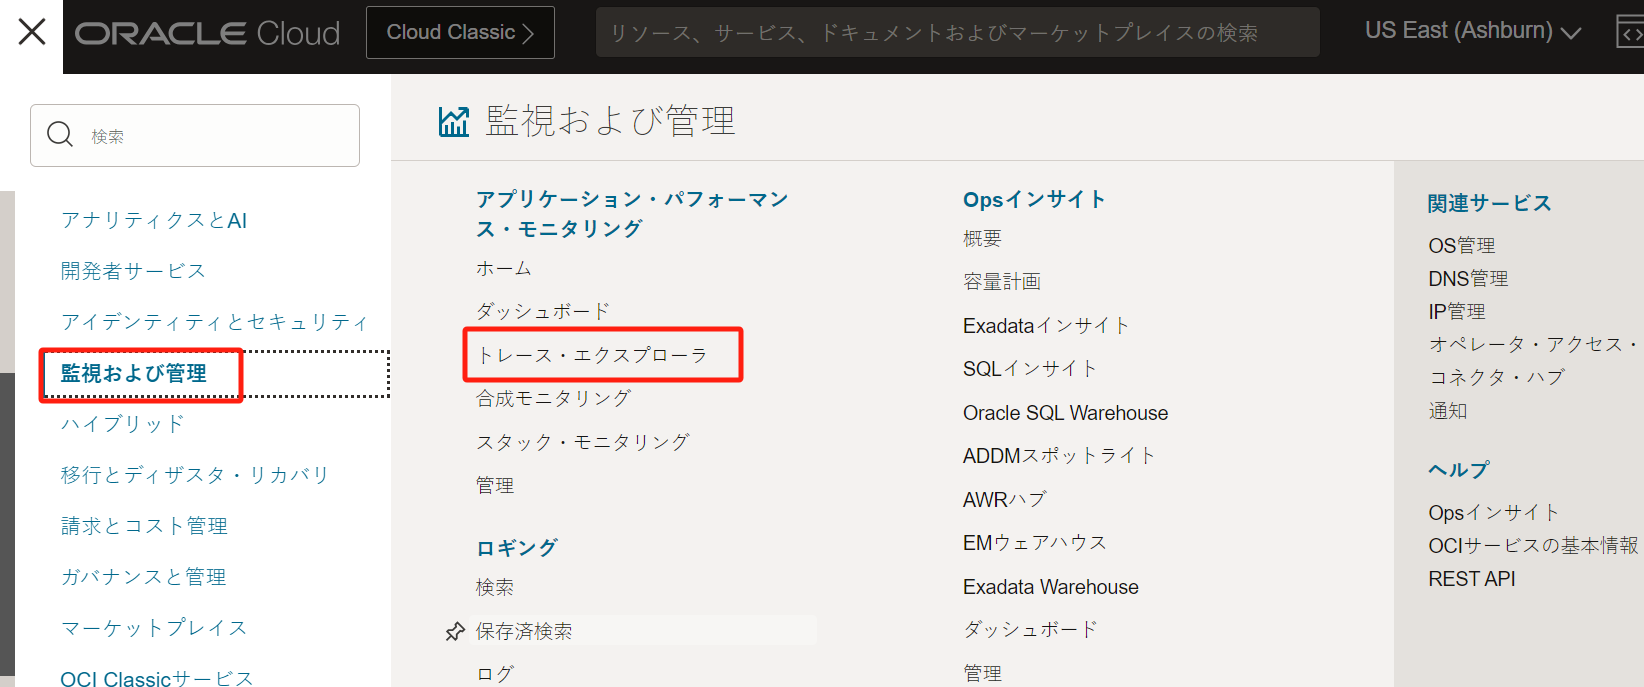Click the 合成モニタリング link
This screenshot has width=1644, height=687.
(553, 398)
